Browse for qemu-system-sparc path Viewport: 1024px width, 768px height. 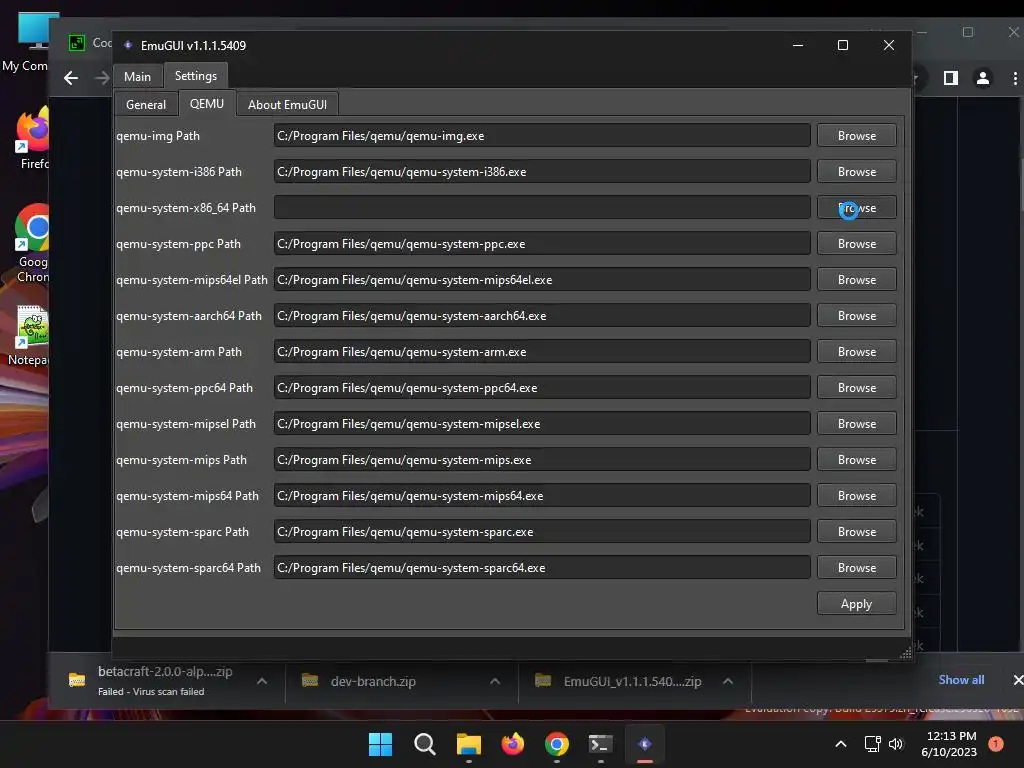(857, 532)
